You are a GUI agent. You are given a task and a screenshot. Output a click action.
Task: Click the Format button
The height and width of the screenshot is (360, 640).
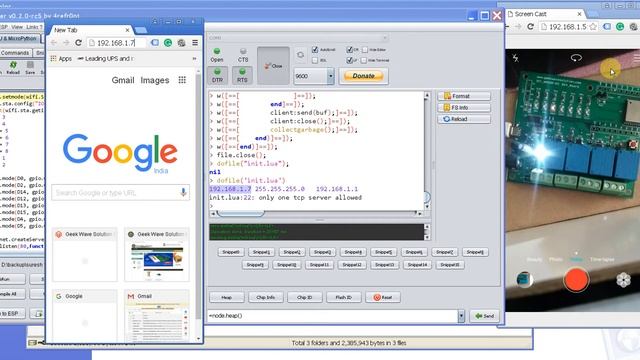coord(464,96)
